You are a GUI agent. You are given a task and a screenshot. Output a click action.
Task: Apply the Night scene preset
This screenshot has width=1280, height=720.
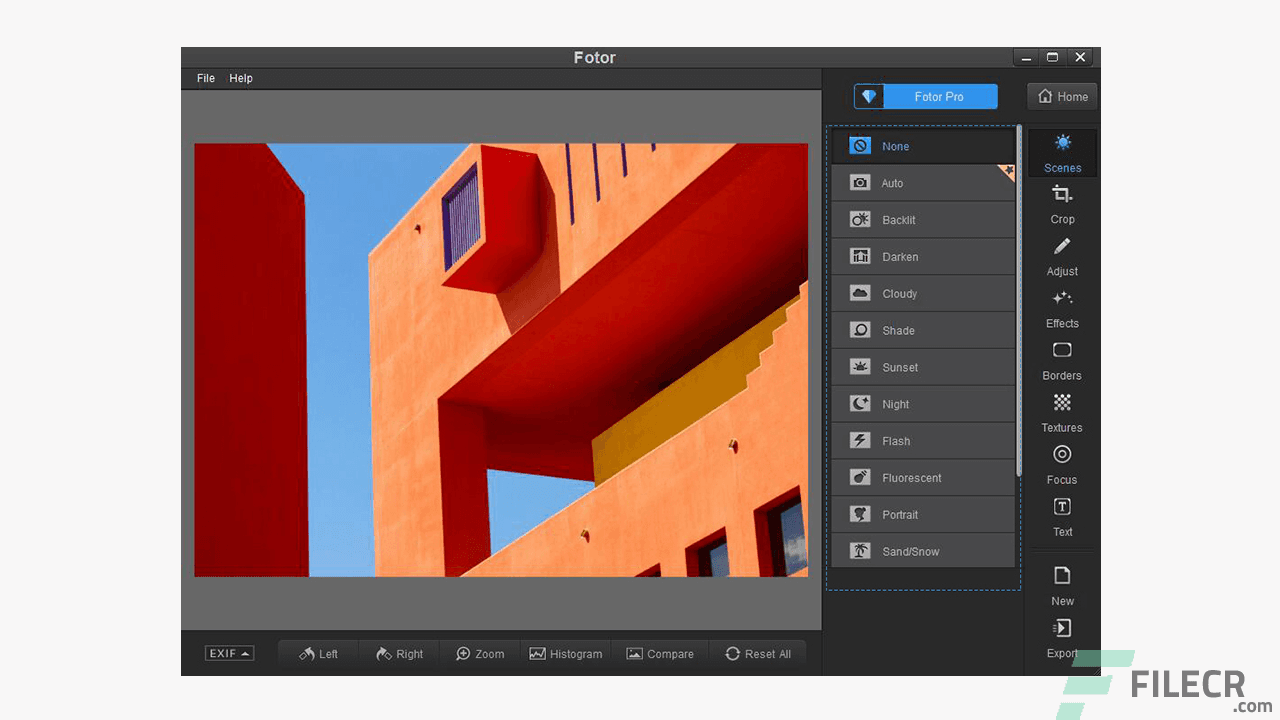click(922, 404)
